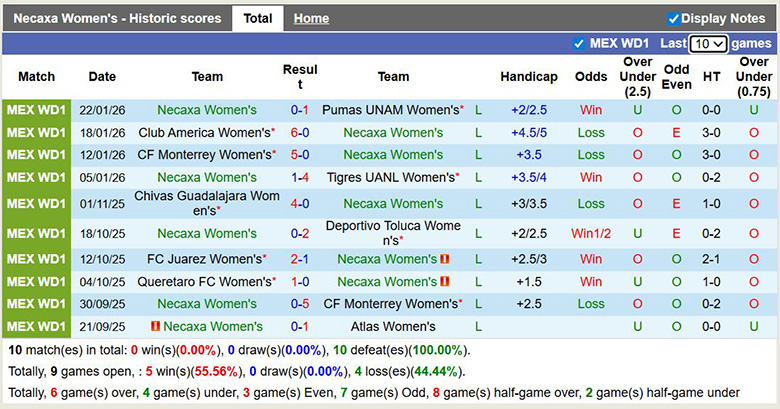Viewport: 780px width, 409px height.
Task: Open Tigres UANL Women's team link
Action: [390, 177]
